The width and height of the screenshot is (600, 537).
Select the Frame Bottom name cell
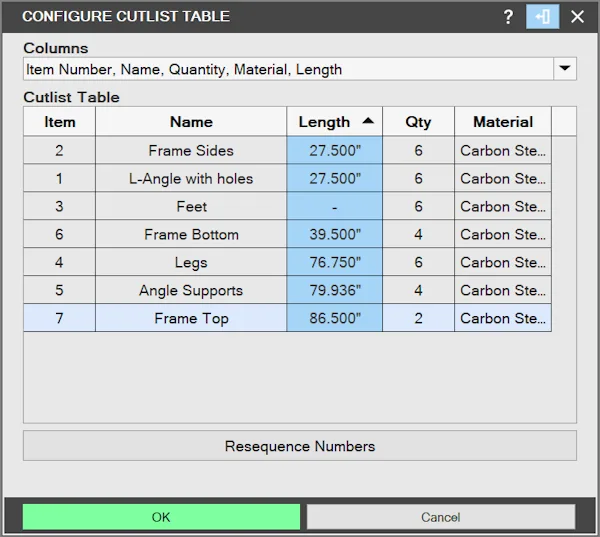pos(191,234)
